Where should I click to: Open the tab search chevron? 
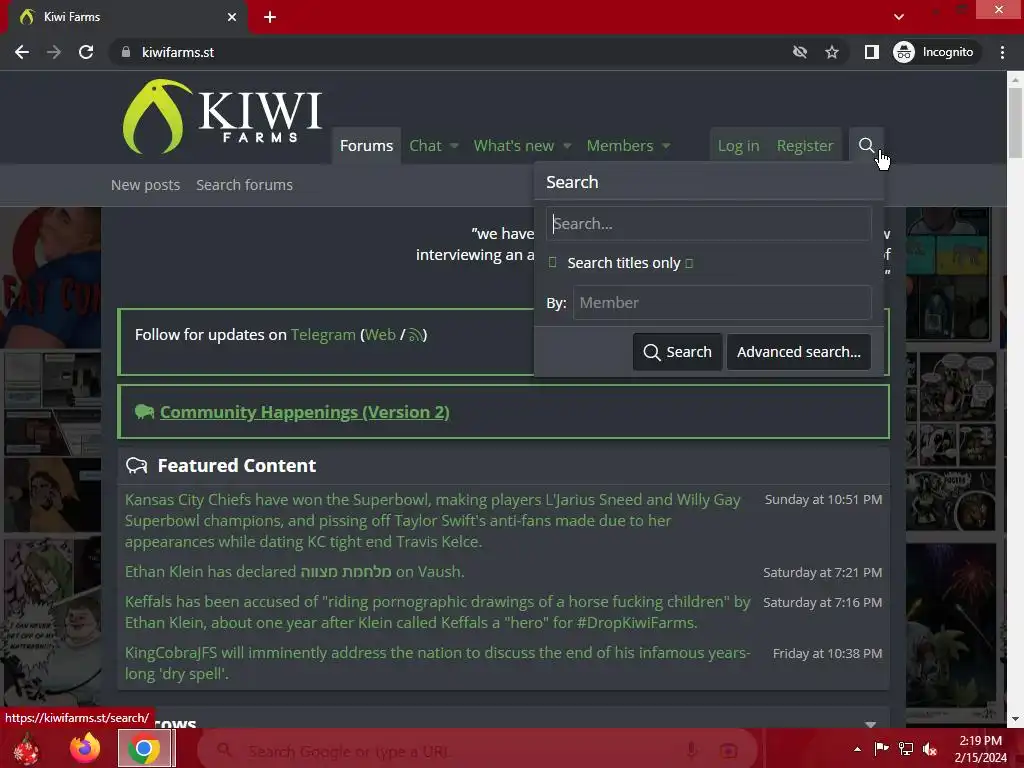coord(899,17)
